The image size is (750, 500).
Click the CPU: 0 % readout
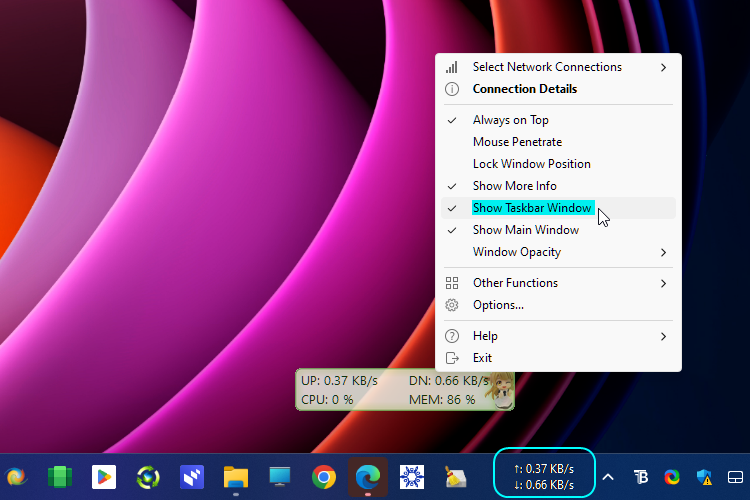(327, 400)
